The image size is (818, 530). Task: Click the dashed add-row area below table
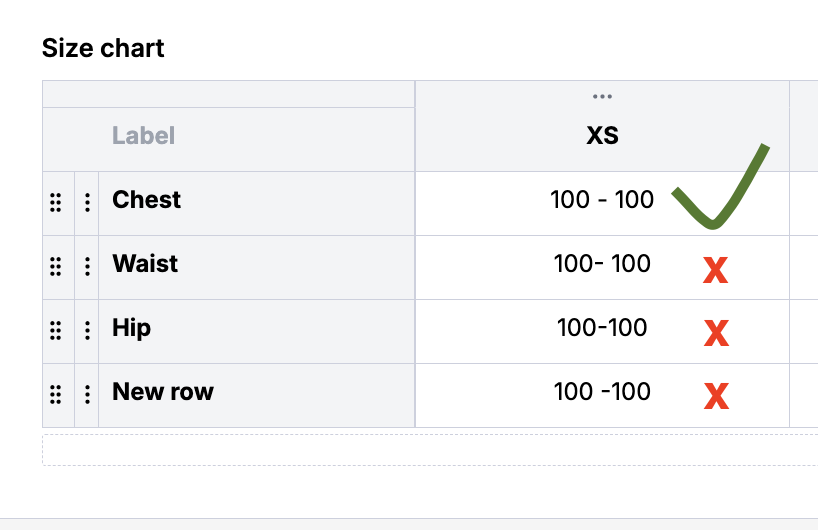[x=430, y=450]
